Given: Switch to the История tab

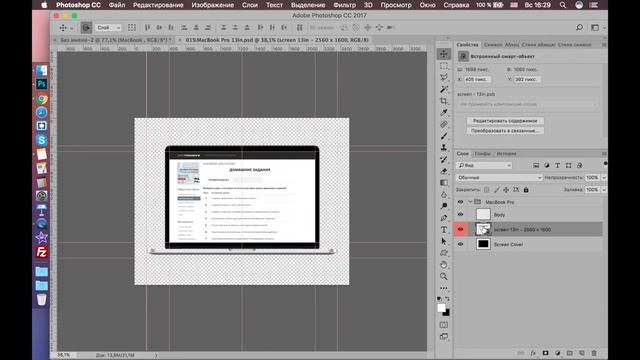Looking at the screenshot, I should tap(507, 153).
